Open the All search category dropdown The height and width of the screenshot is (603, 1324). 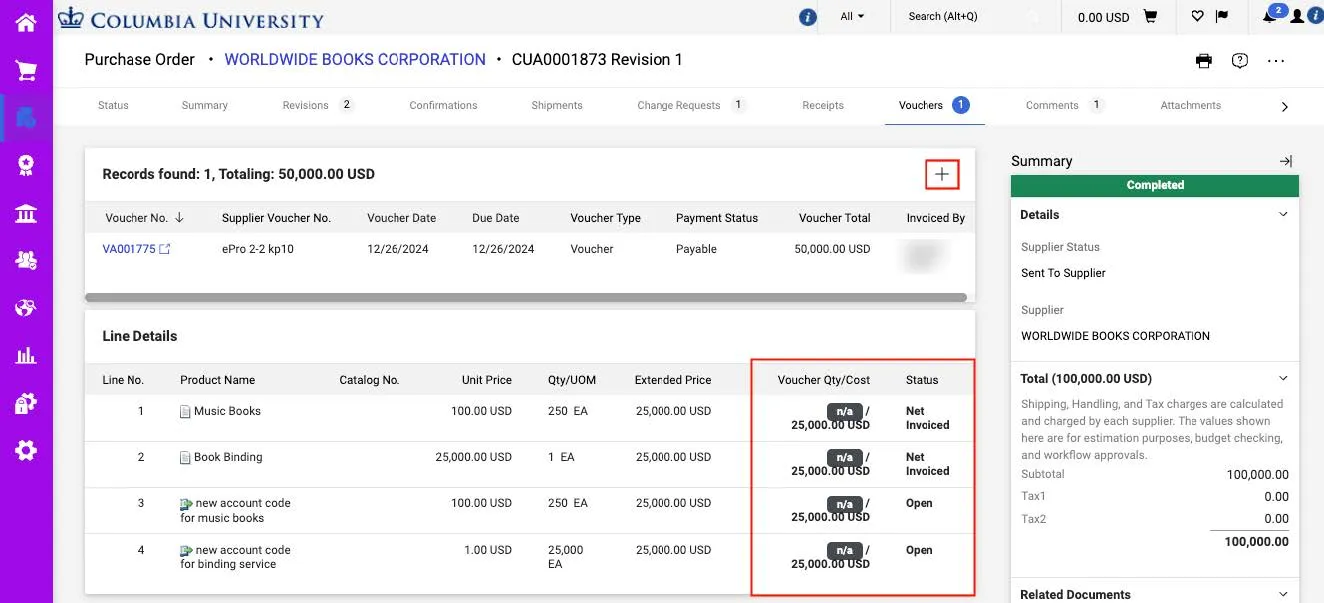tap(852, 16)
